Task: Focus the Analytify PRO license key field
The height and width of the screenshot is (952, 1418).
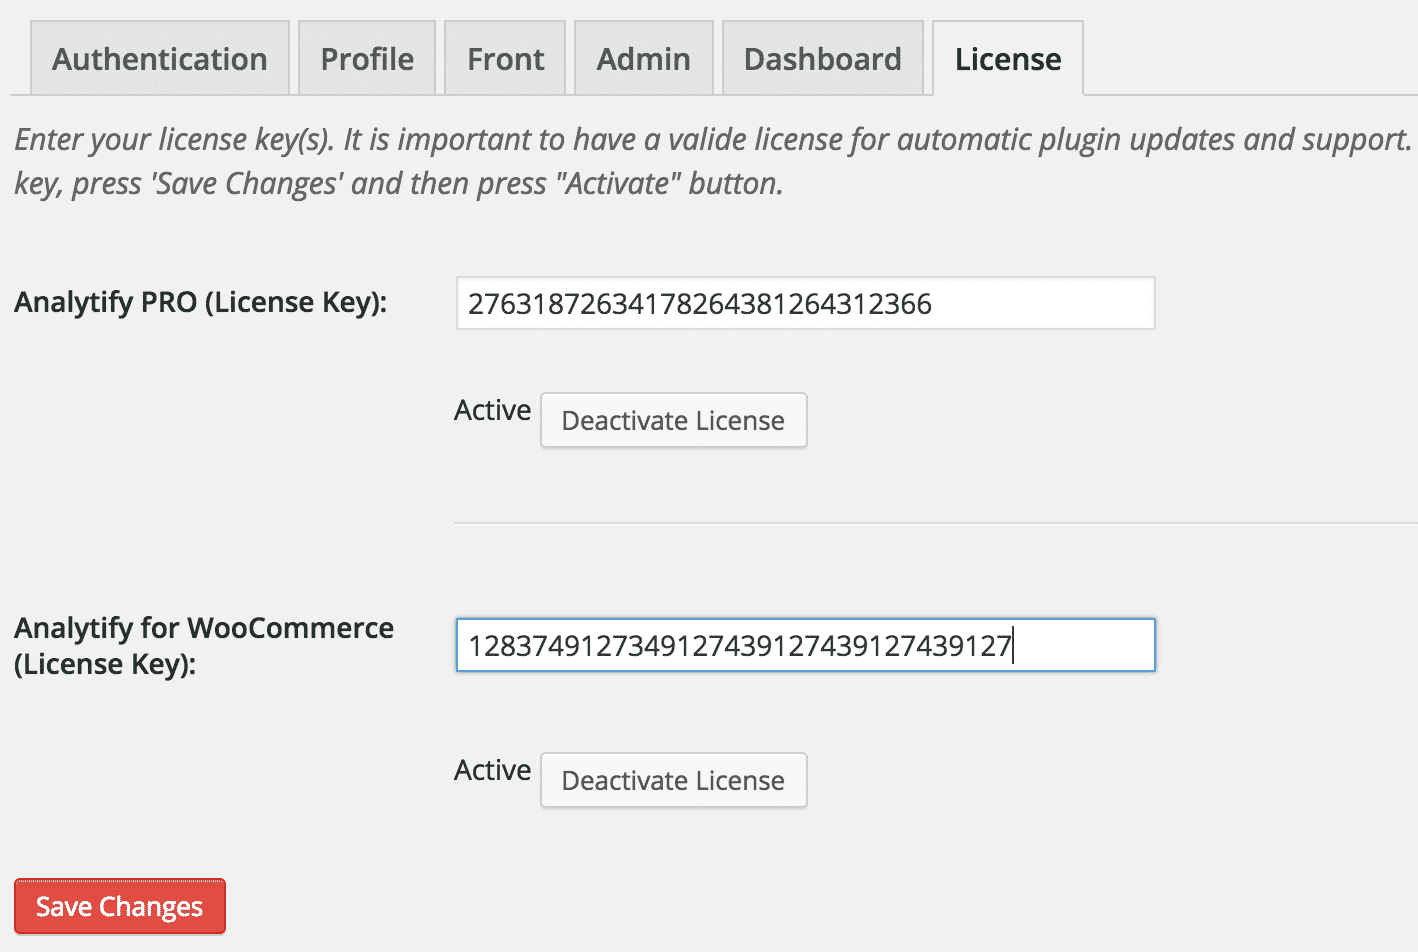Action: point(805,303)
